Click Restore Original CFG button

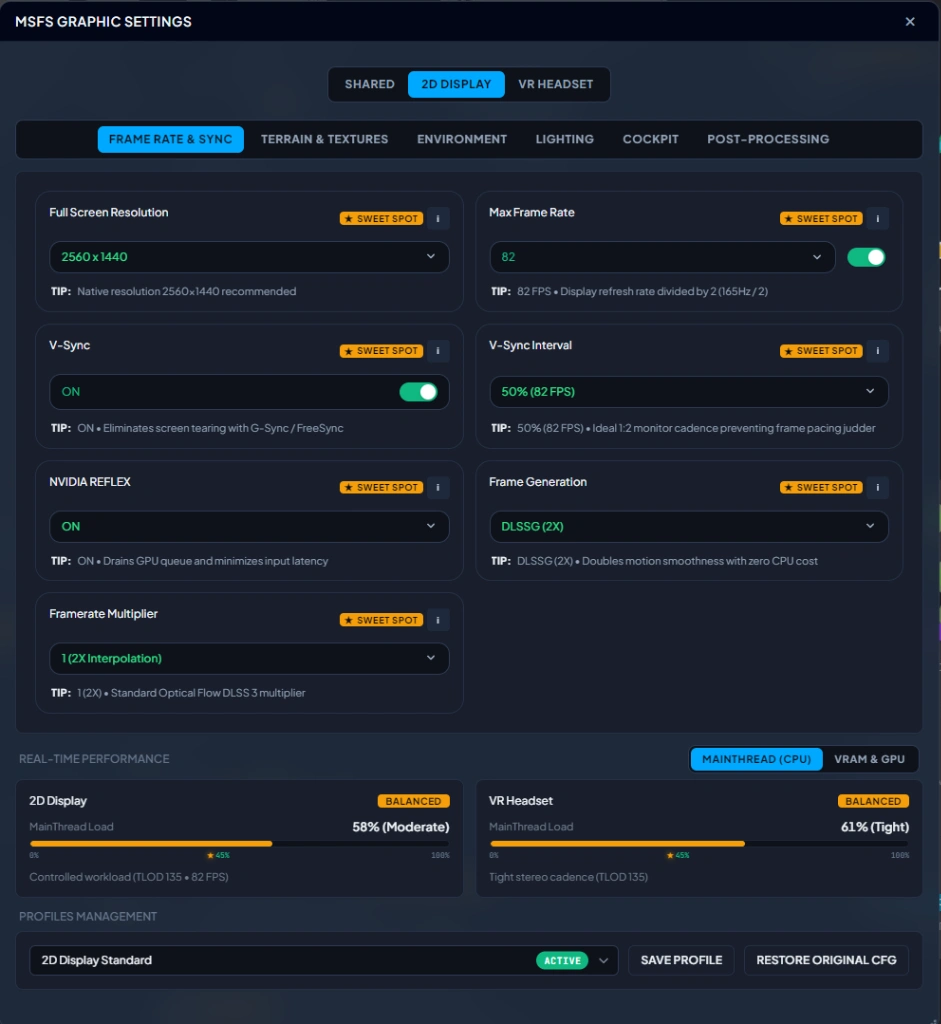pyautogui.click(x=826, y=960)
